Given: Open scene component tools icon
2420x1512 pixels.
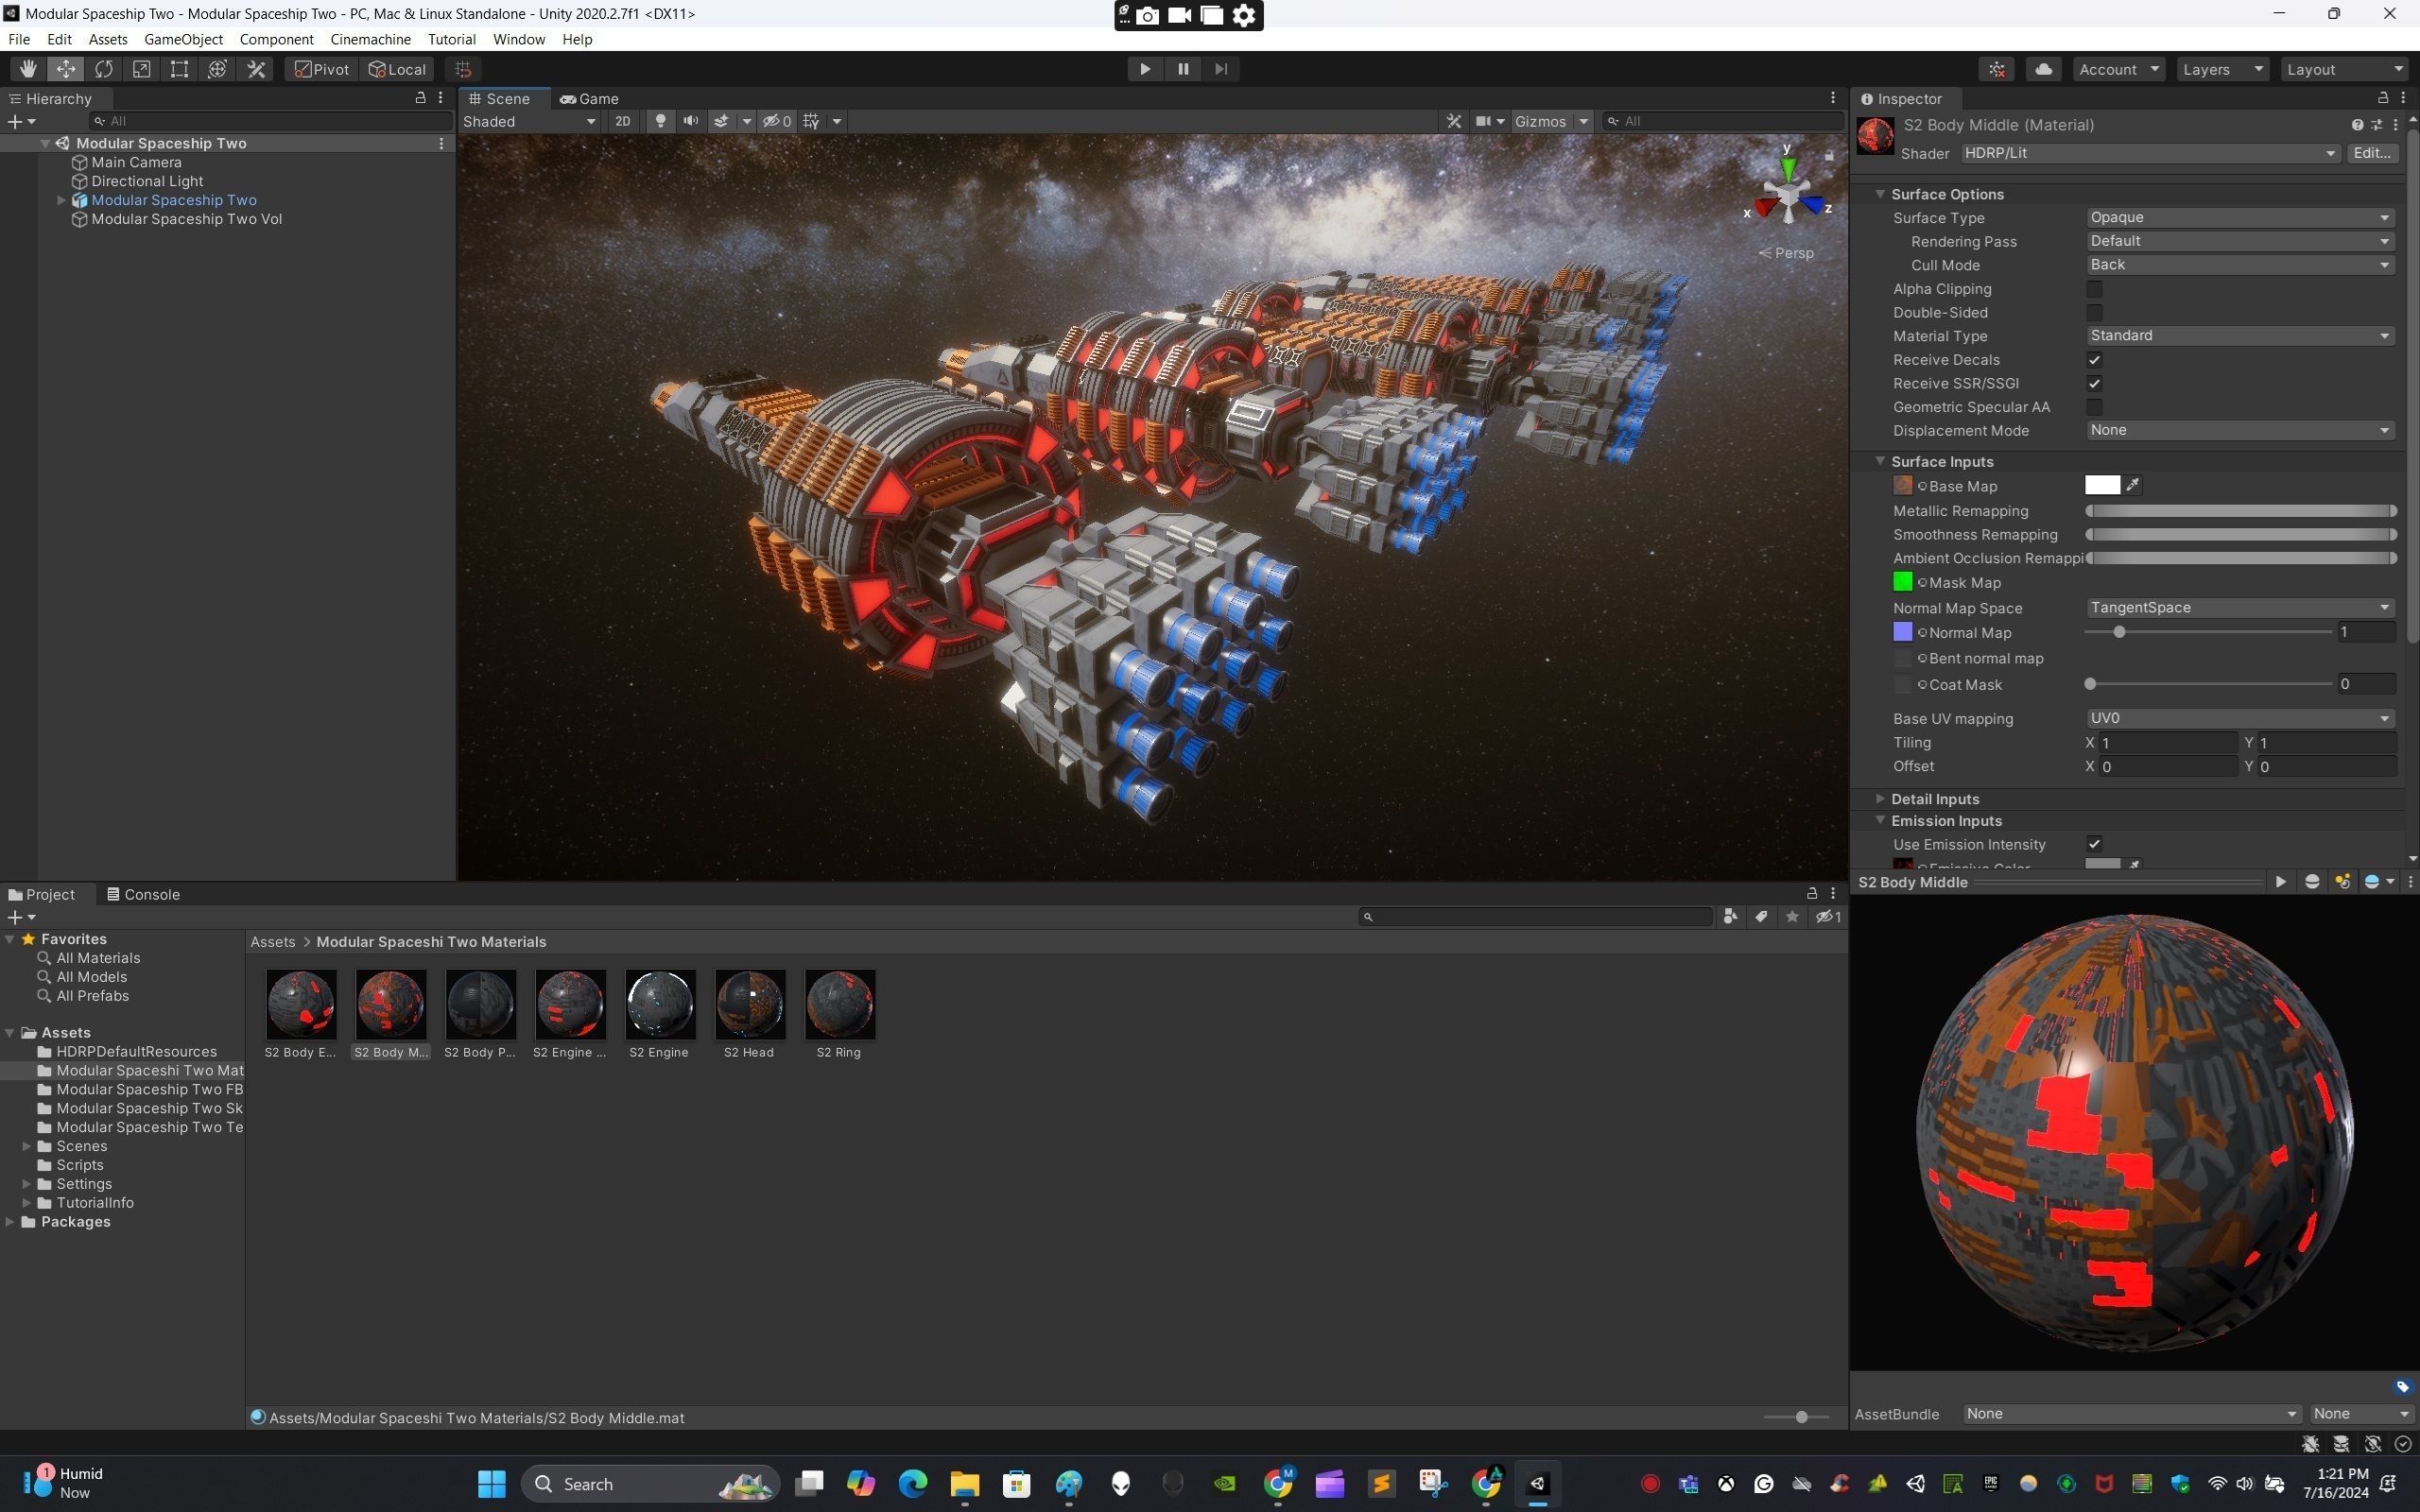Looking at the screenshot, I should [1454, 121].
